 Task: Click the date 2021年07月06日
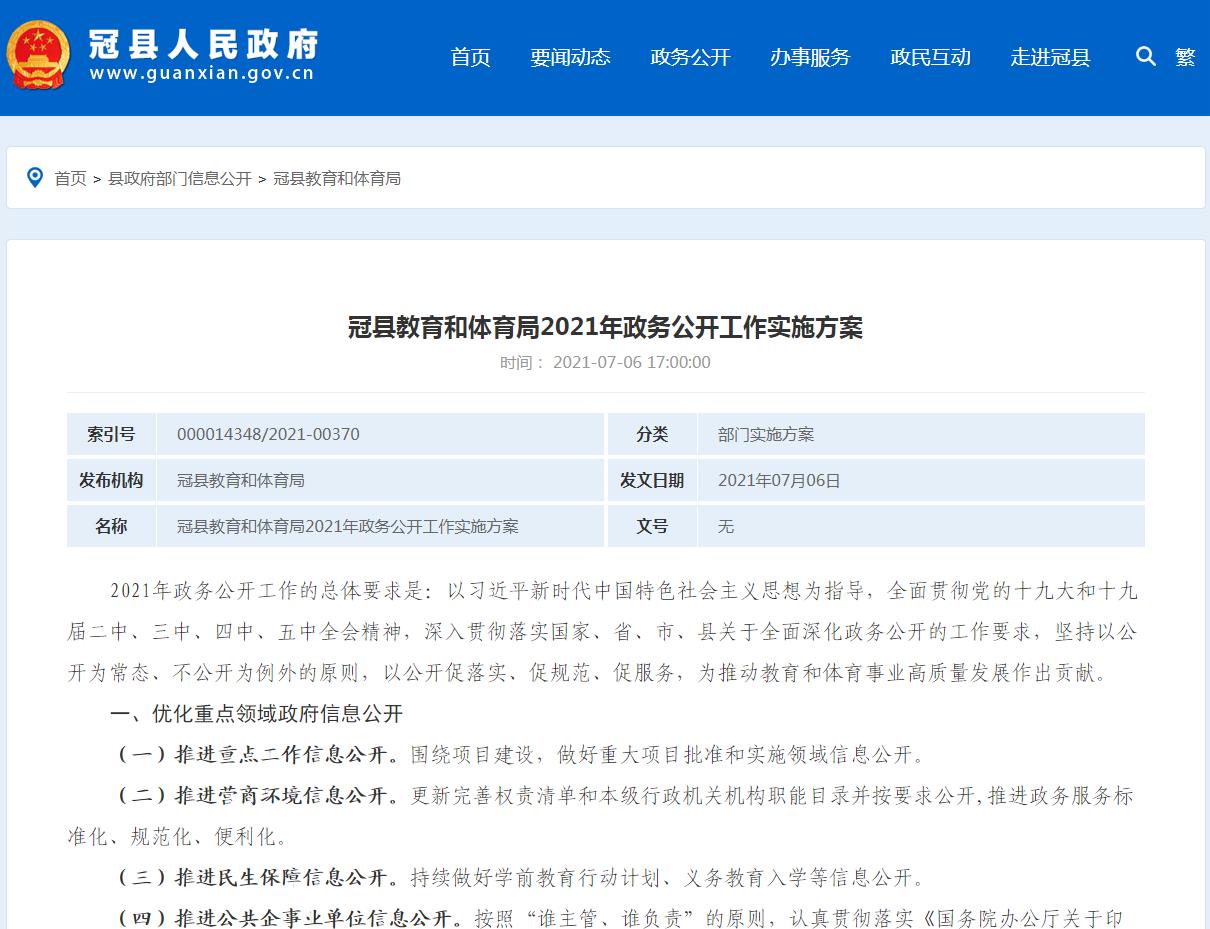(x=779, y=480)
